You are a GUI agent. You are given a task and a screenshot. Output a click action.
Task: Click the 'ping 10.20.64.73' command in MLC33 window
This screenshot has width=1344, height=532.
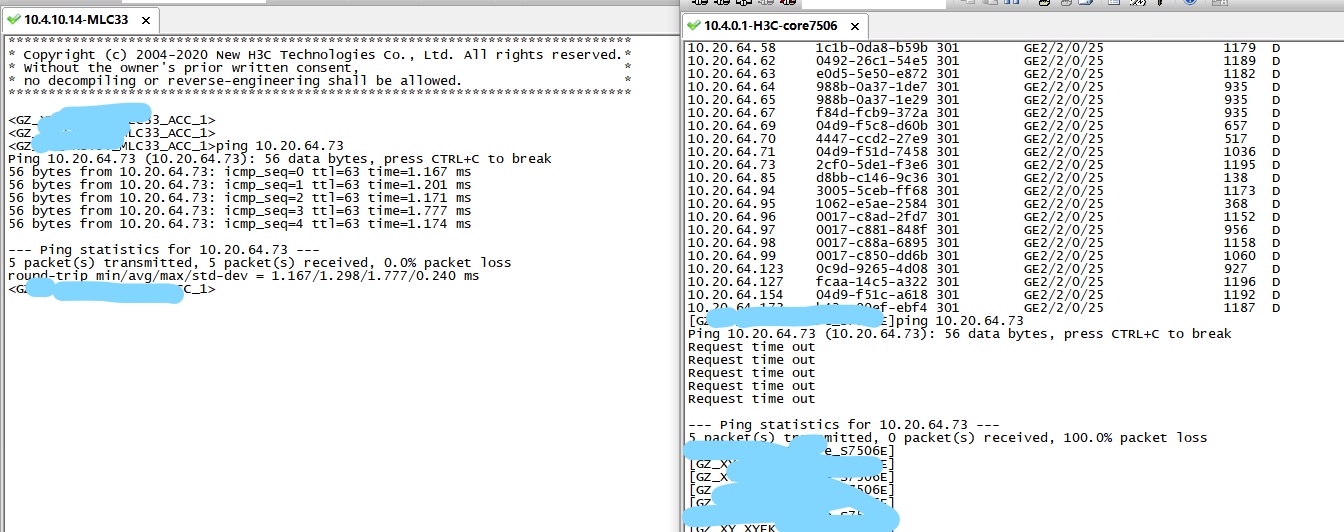[x=280, y=146]
